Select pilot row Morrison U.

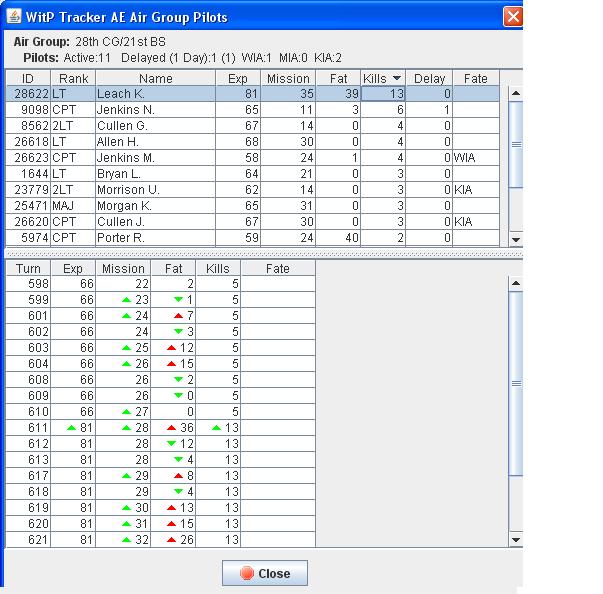[x=252, y=190]
